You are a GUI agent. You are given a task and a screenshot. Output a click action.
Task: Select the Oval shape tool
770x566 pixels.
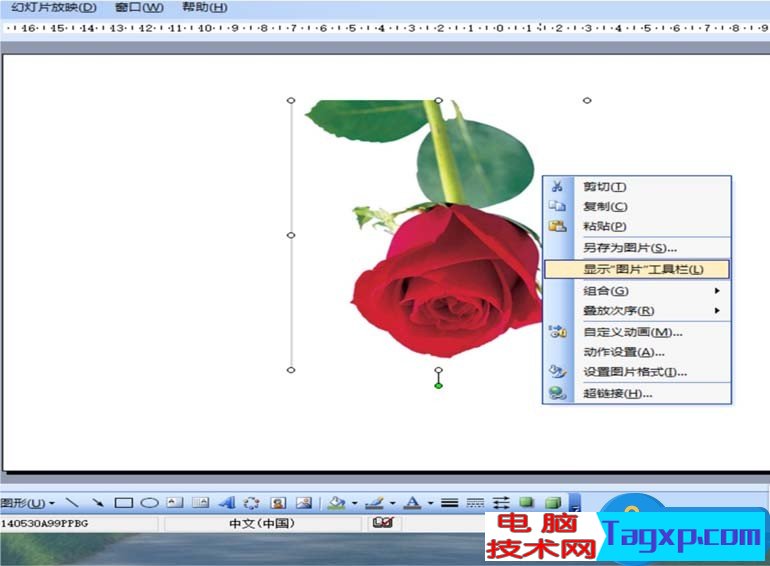[149, 503]
